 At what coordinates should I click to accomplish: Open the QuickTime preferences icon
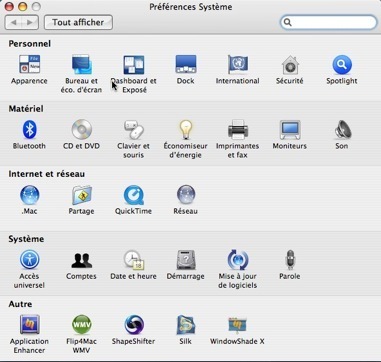(x=134, y=195)
